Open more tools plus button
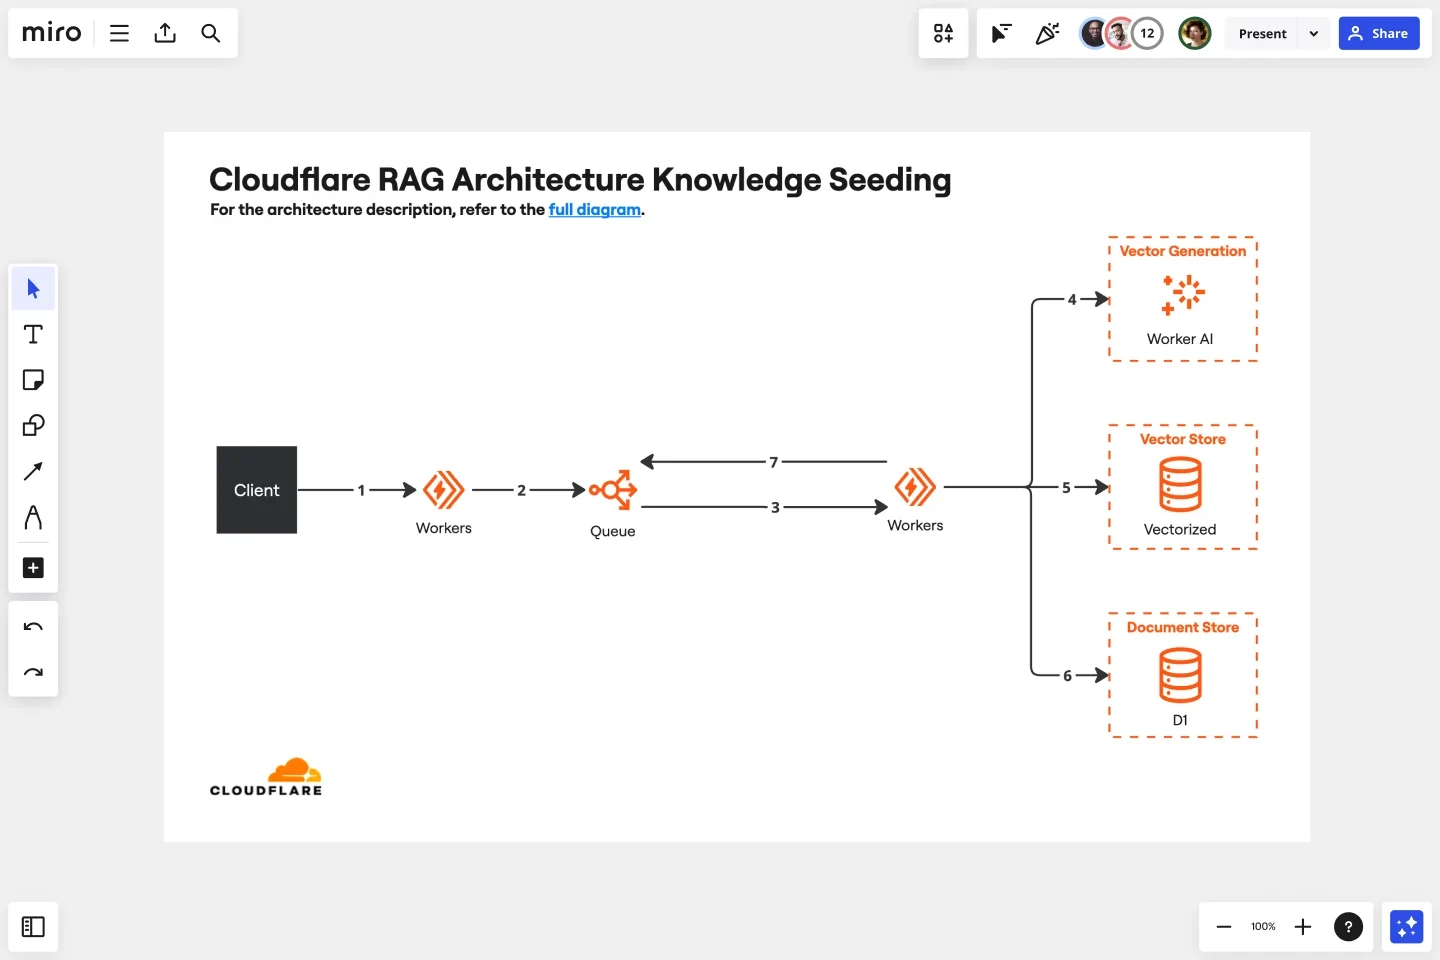 click(33, 568)
